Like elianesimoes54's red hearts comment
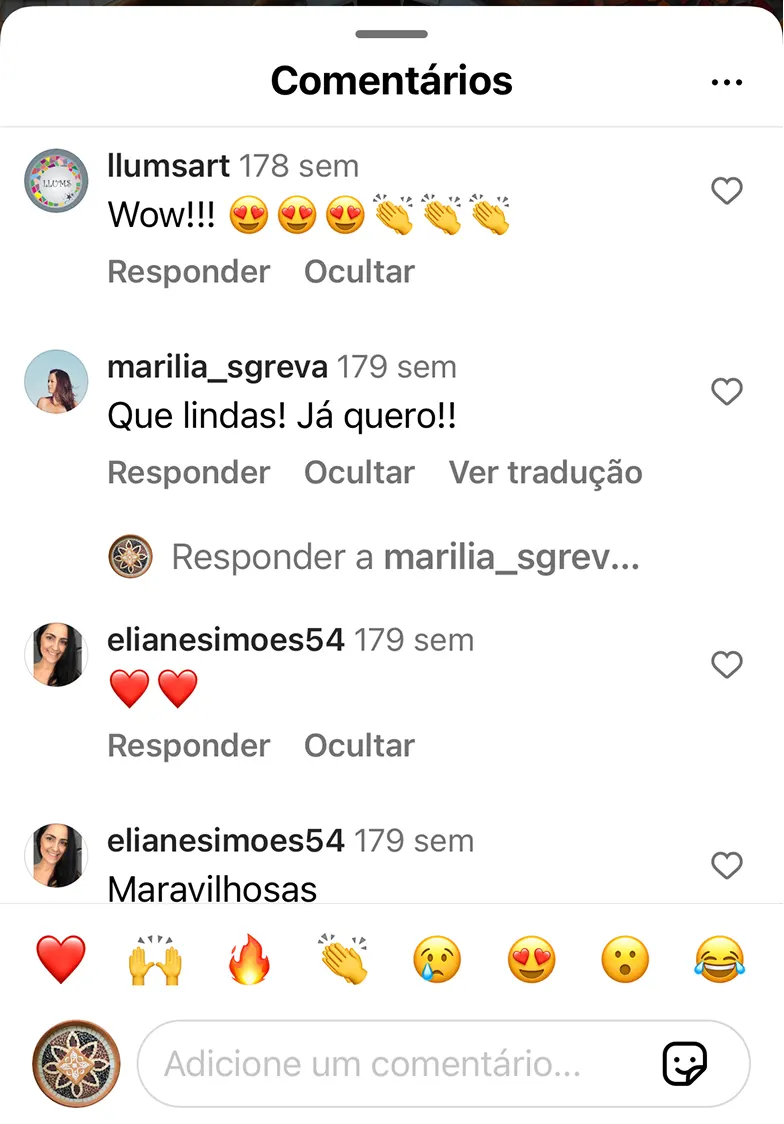 point(727,665)
